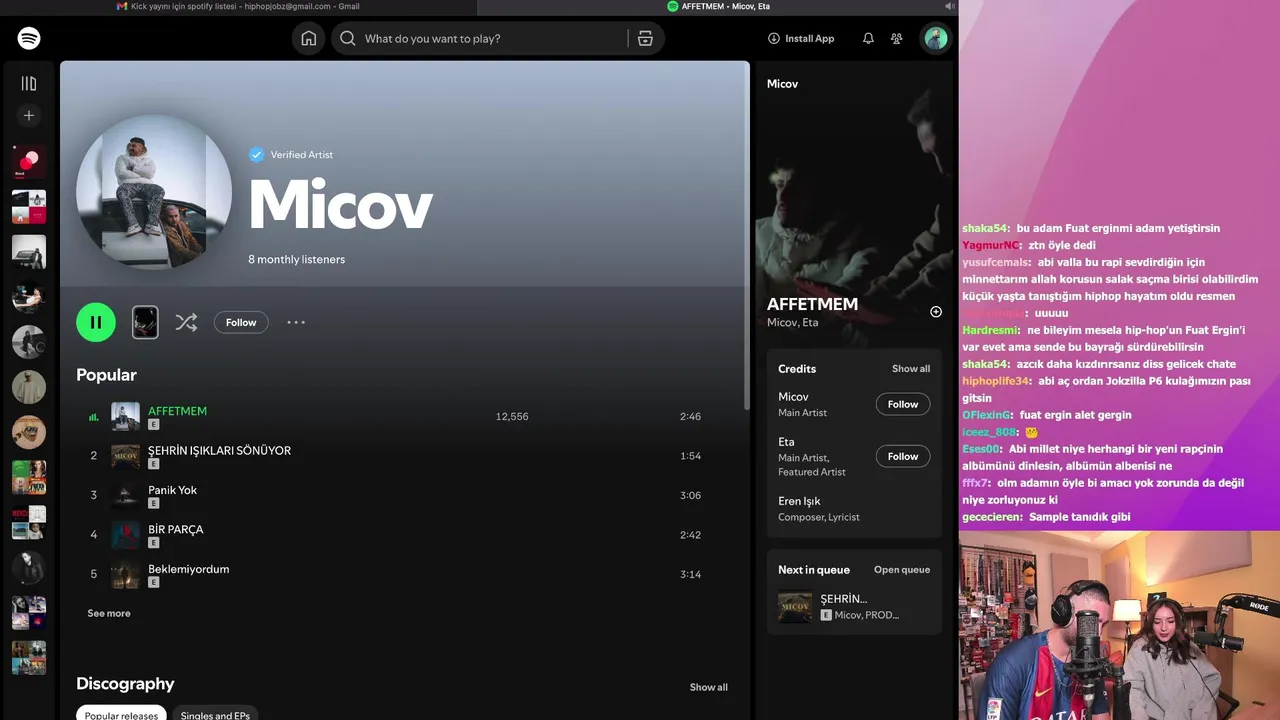This screenshot has width=1280, height=720.
Task: Click the main content scrollbar
Action: tap(746, 235)
